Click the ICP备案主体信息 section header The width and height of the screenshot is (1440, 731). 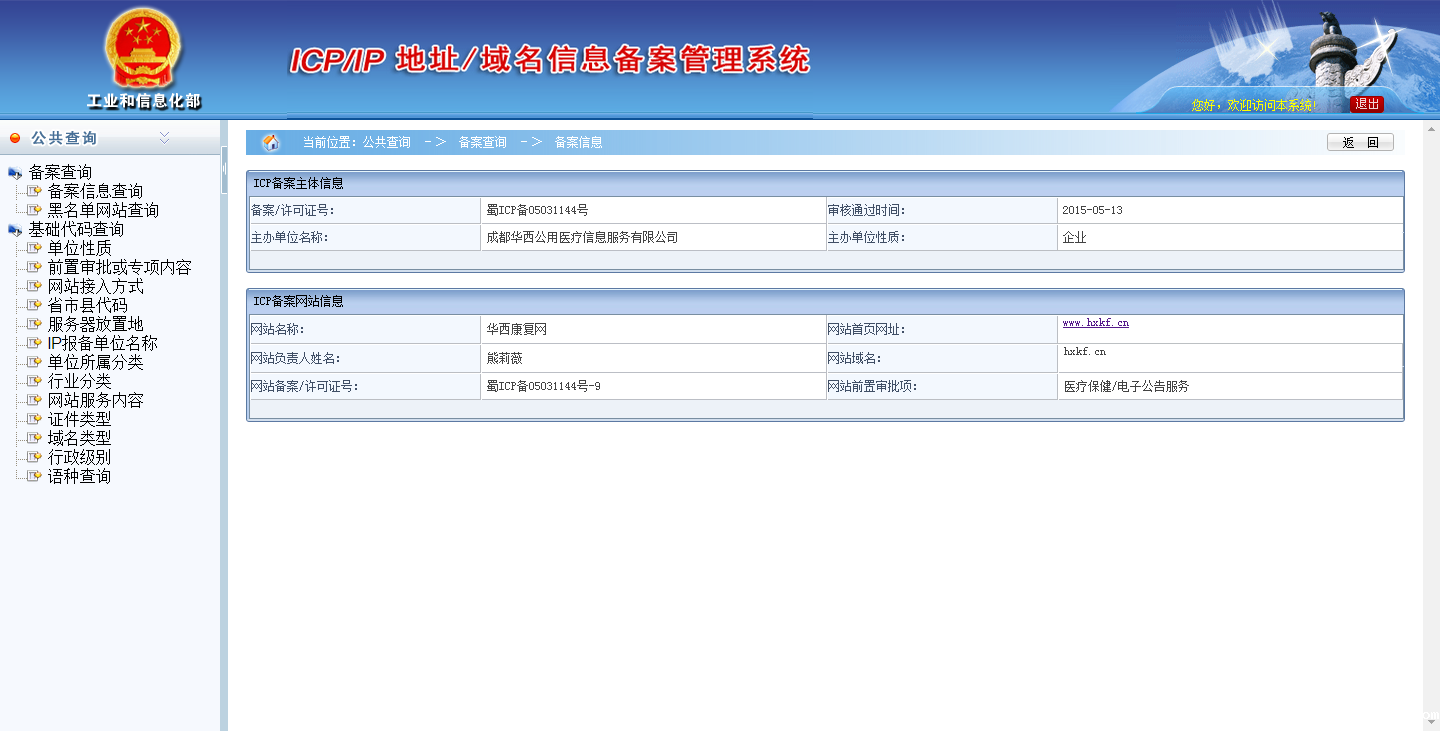click(298, 184)
